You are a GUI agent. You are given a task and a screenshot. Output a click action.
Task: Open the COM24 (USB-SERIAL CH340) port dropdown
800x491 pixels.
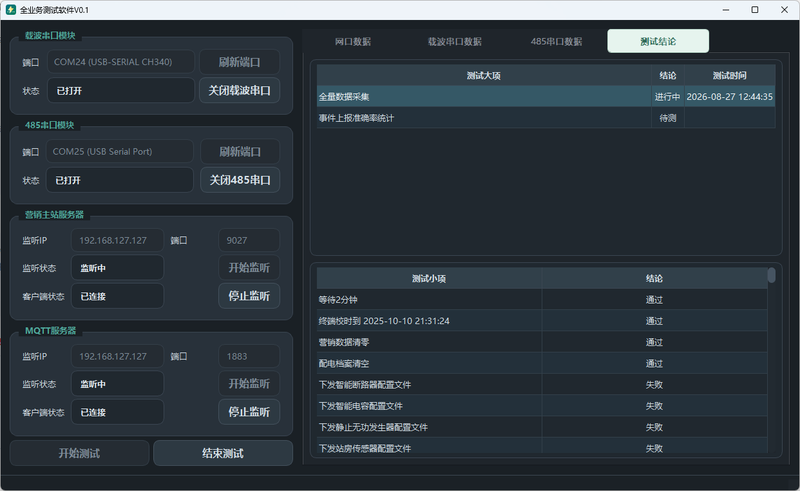[x=121, y=62]
